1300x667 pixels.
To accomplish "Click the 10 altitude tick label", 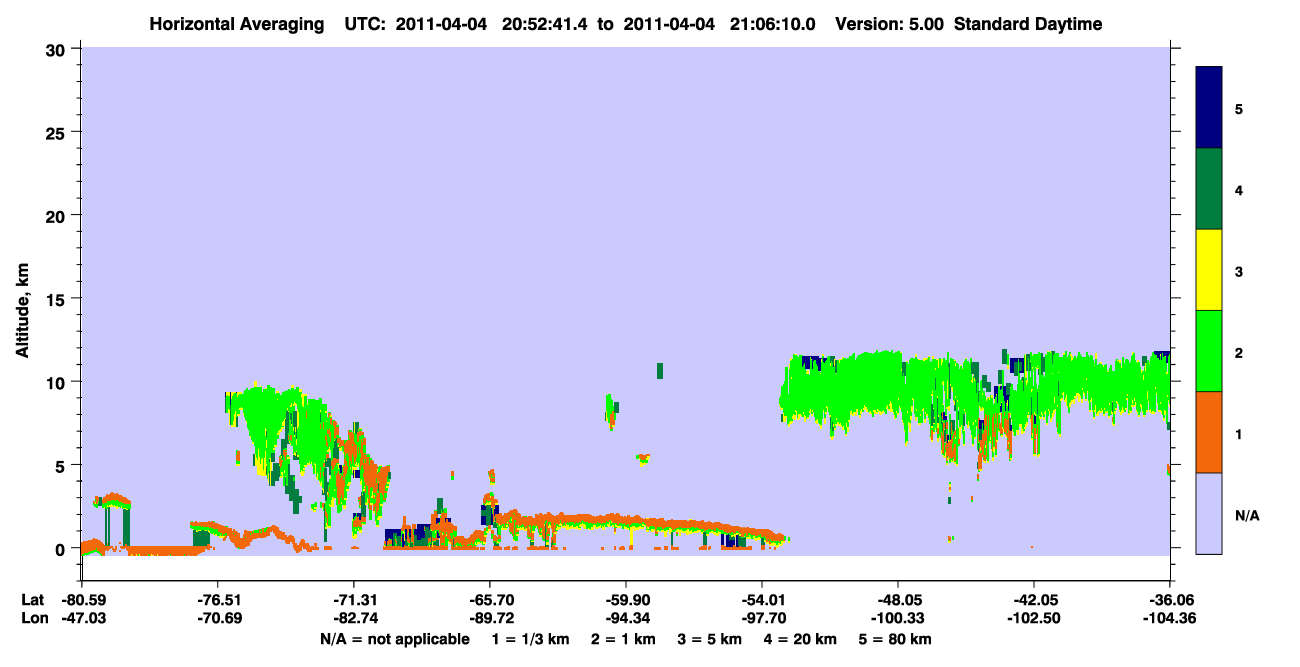I will click(57, 382).
